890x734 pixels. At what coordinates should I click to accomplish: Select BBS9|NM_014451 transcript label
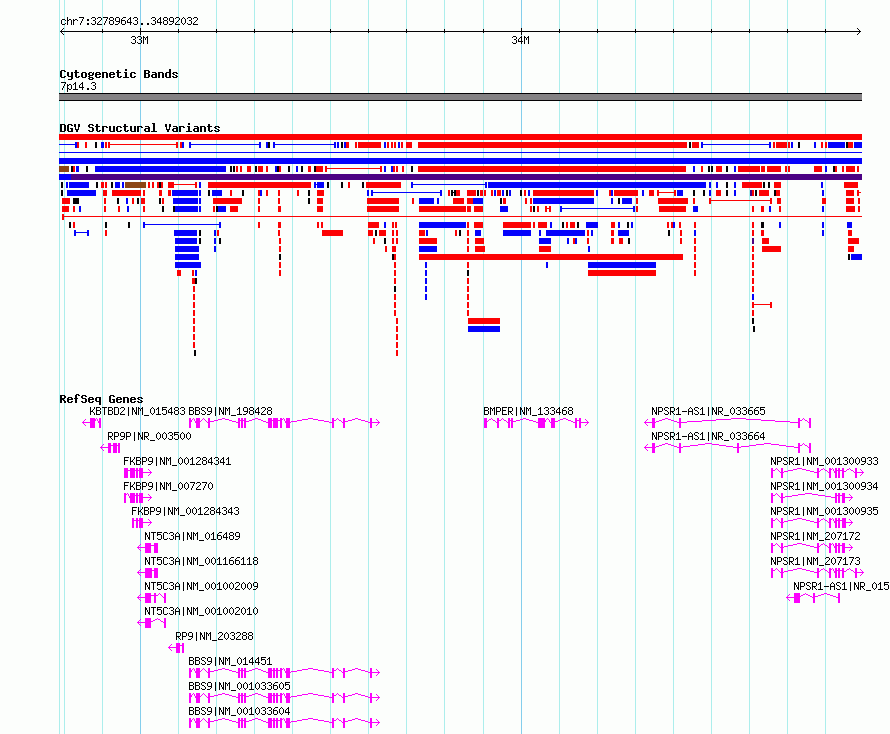230,661
